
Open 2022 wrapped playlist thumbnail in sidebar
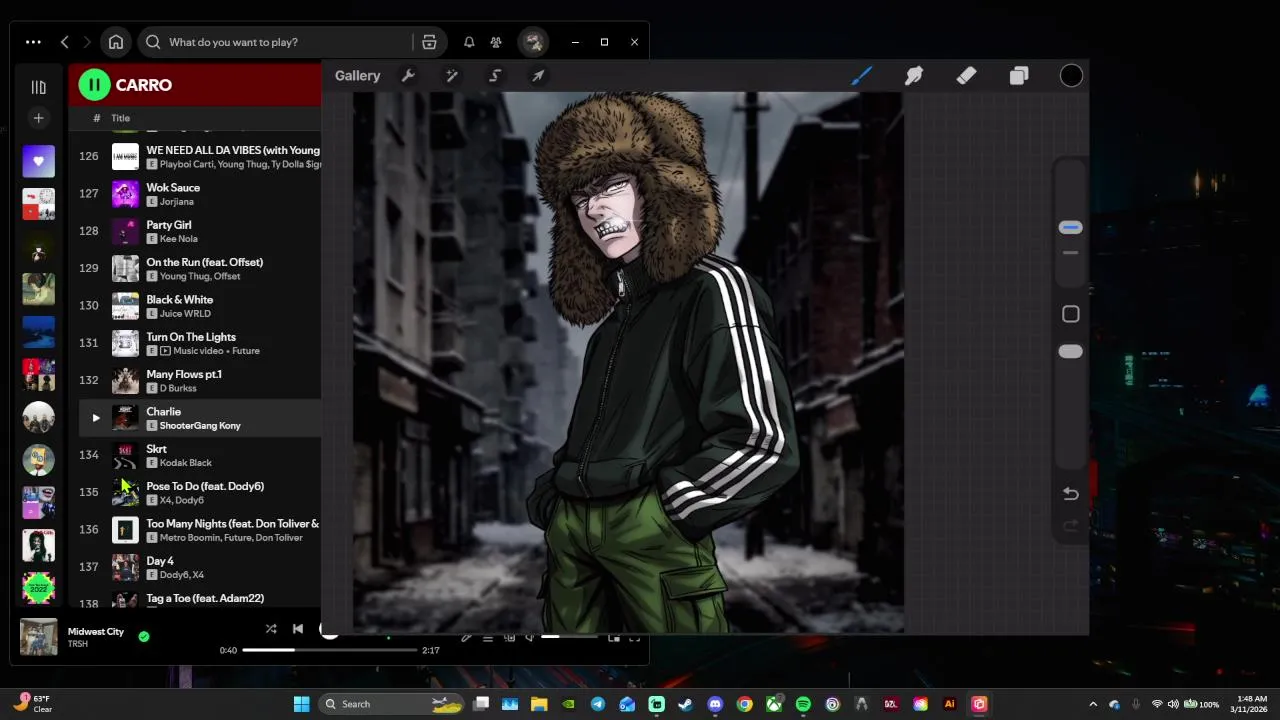coord(38,588)
